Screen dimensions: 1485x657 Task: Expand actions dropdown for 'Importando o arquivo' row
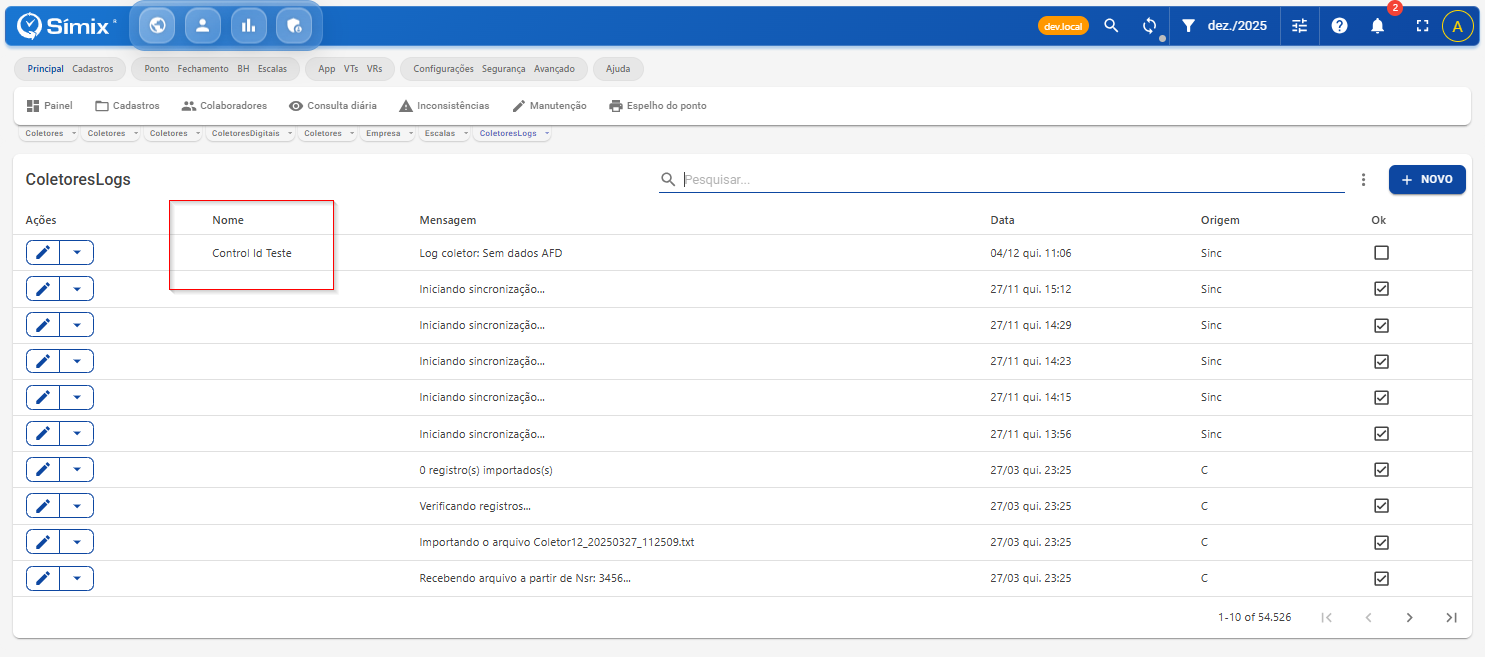[x=77, y=542]
